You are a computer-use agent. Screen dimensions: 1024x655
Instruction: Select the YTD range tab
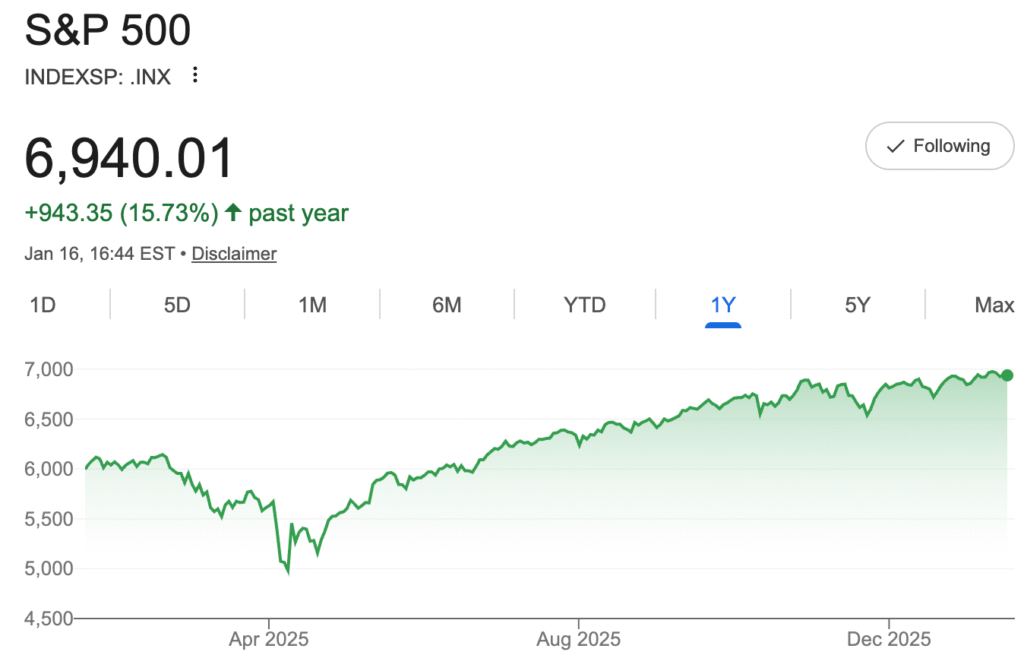coord(585,305)
